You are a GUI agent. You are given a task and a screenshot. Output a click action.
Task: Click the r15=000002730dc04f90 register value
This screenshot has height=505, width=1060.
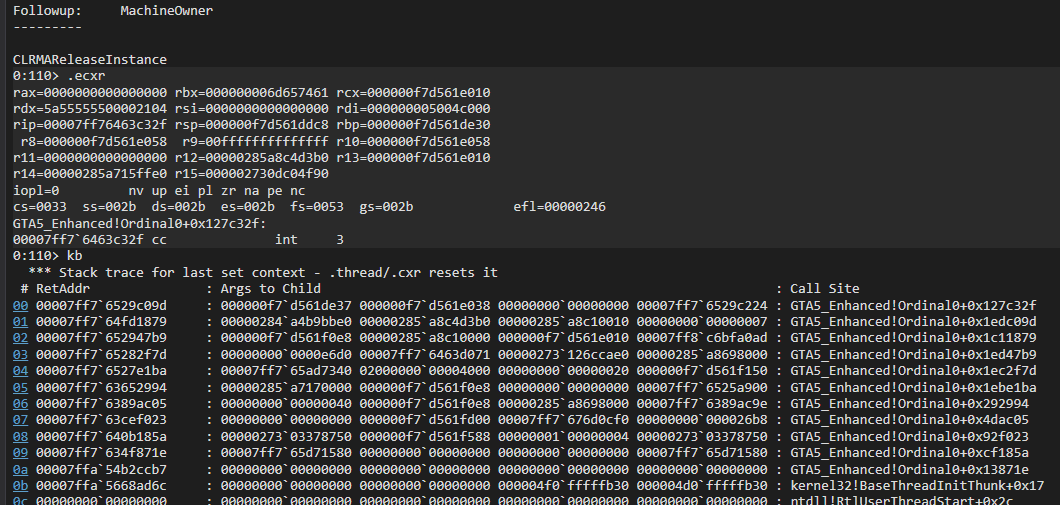point(251,174)
